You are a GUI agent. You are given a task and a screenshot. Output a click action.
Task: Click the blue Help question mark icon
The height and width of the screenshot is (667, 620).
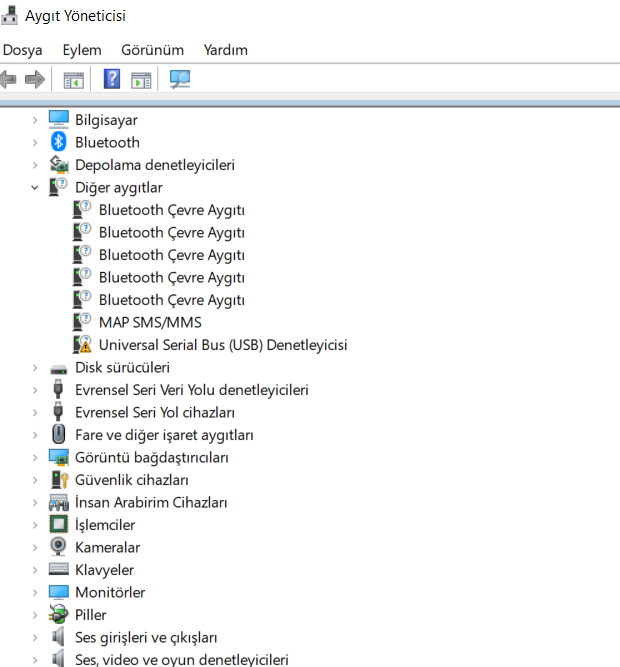click(112, 79)
